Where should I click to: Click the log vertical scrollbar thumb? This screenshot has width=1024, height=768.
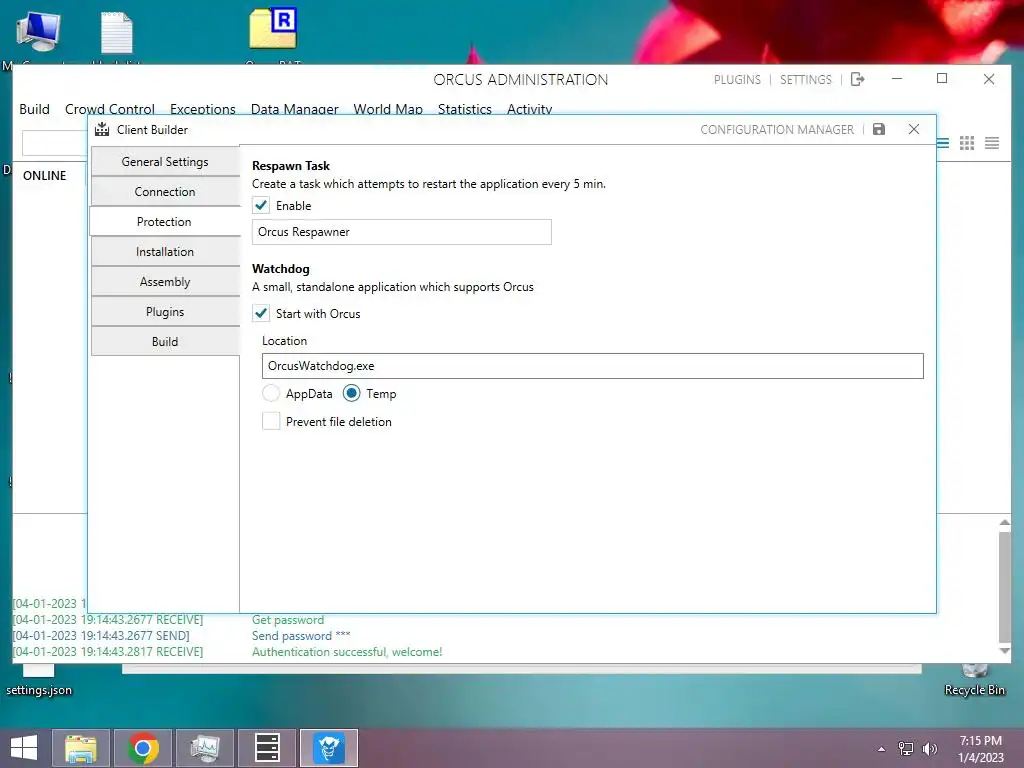pyautogui.click(x=1004, y=587)
